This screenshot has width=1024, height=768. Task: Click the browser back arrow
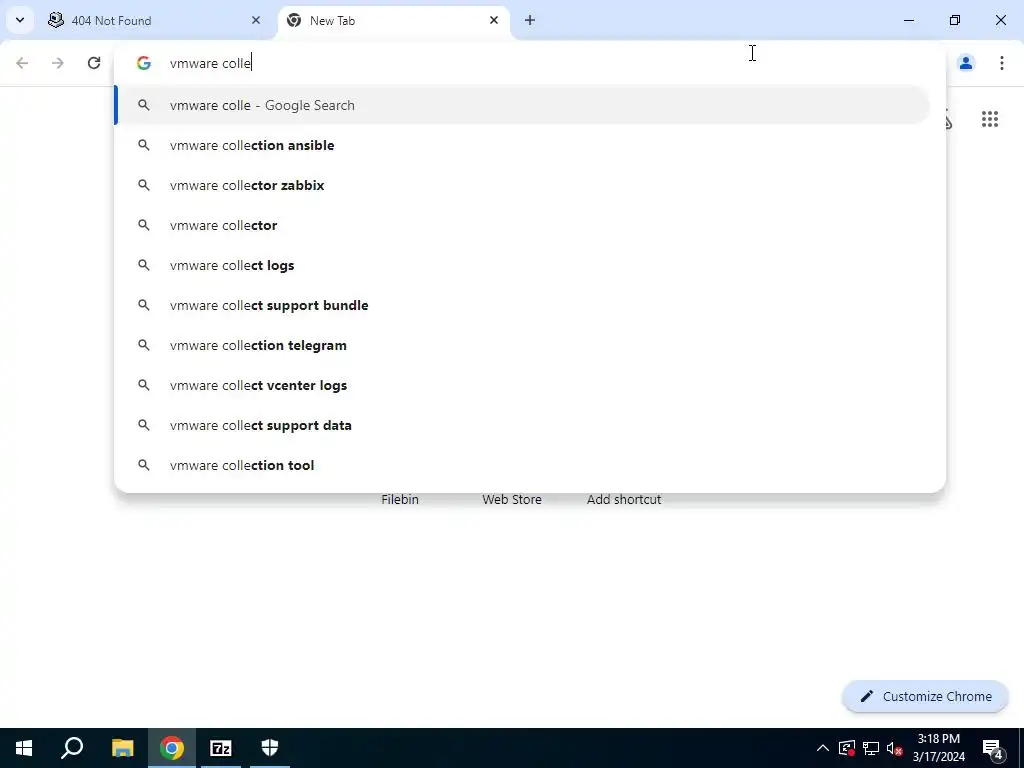[x=22, y=63]
